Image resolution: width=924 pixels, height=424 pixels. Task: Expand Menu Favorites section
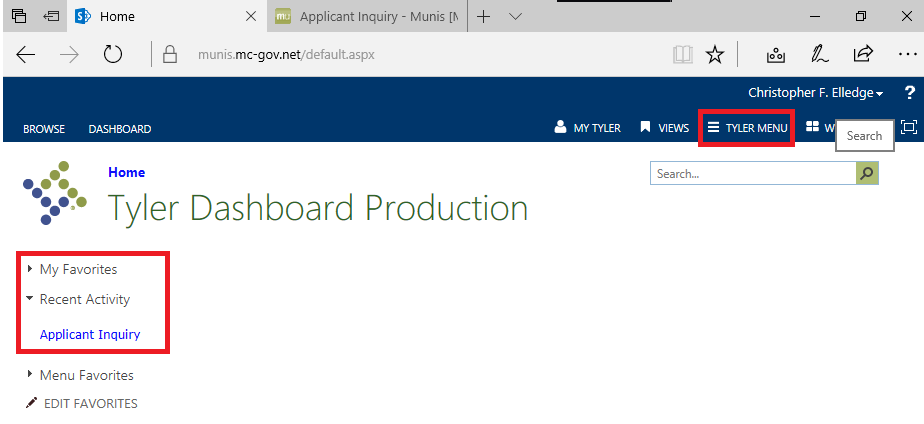pyautogui.click(x=80, y=375)
